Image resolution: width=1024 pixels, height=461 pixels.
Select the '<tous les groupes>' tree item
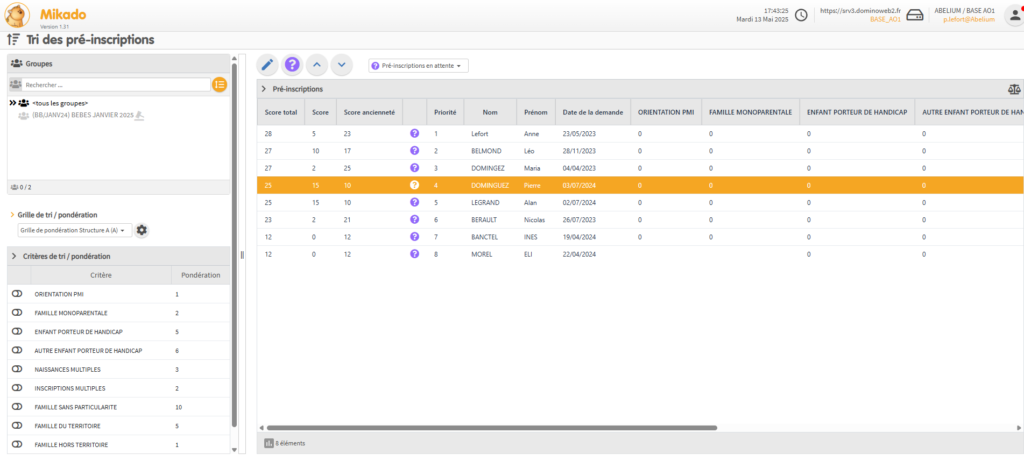tap(58, 103)
